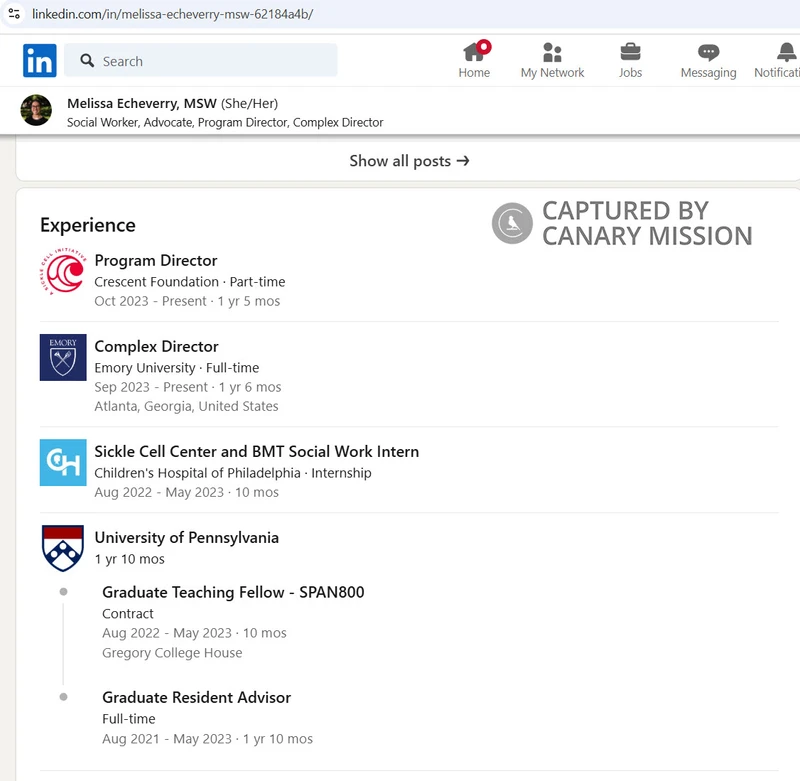Select 'Crescent Foundation · Part-time' text

[x=190, y=282]
